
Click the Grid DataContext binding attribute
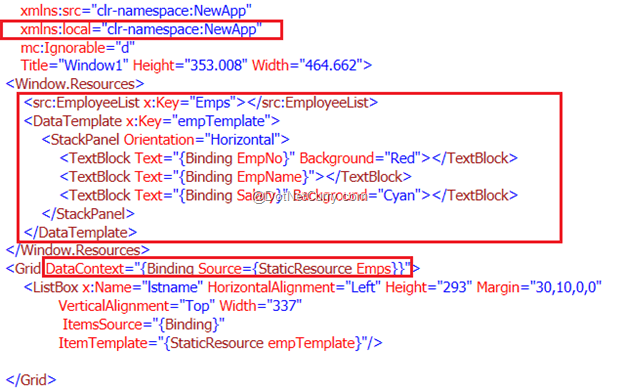pos(228,269)
